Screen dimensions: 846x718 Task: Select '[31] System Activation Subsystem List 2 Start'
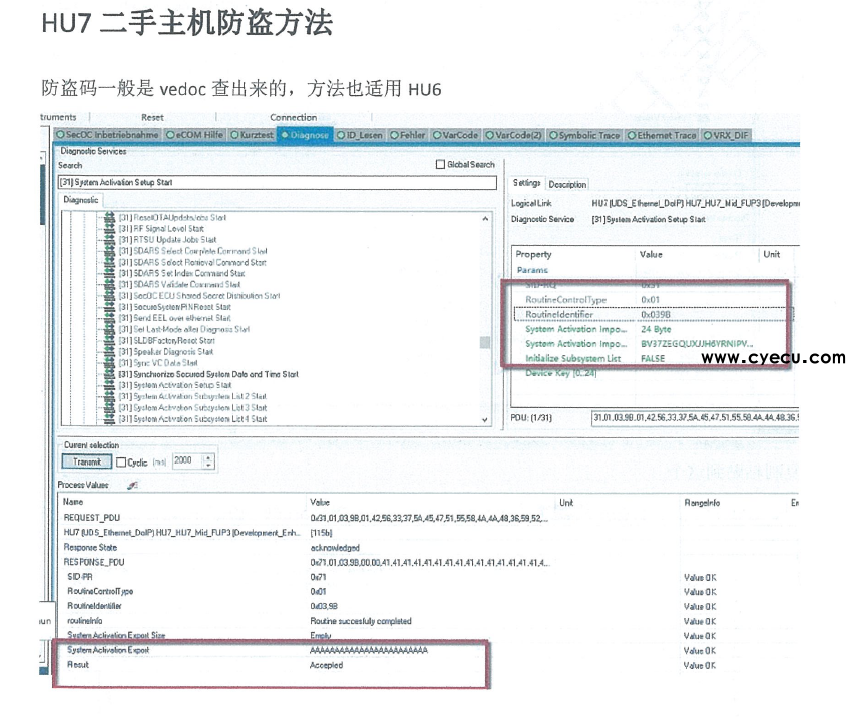pos(193,396)
